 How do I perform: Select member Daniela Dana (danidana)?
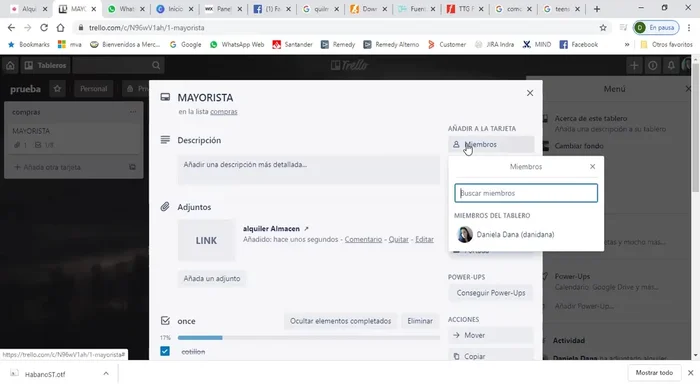click(526, 234)
